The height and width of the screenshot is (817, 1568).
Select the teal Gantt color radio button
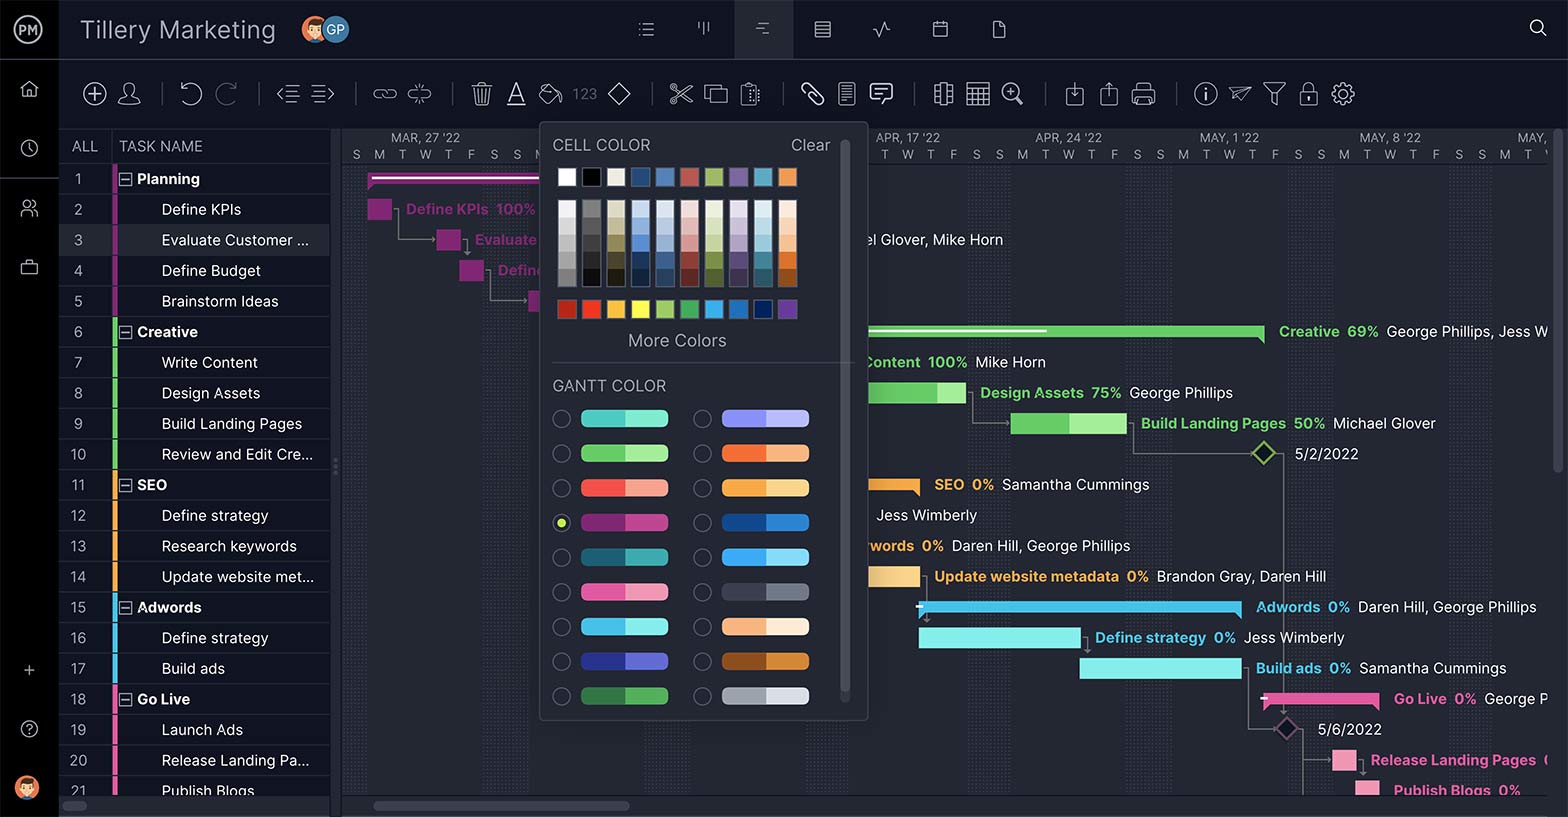(x=562, y=419)
